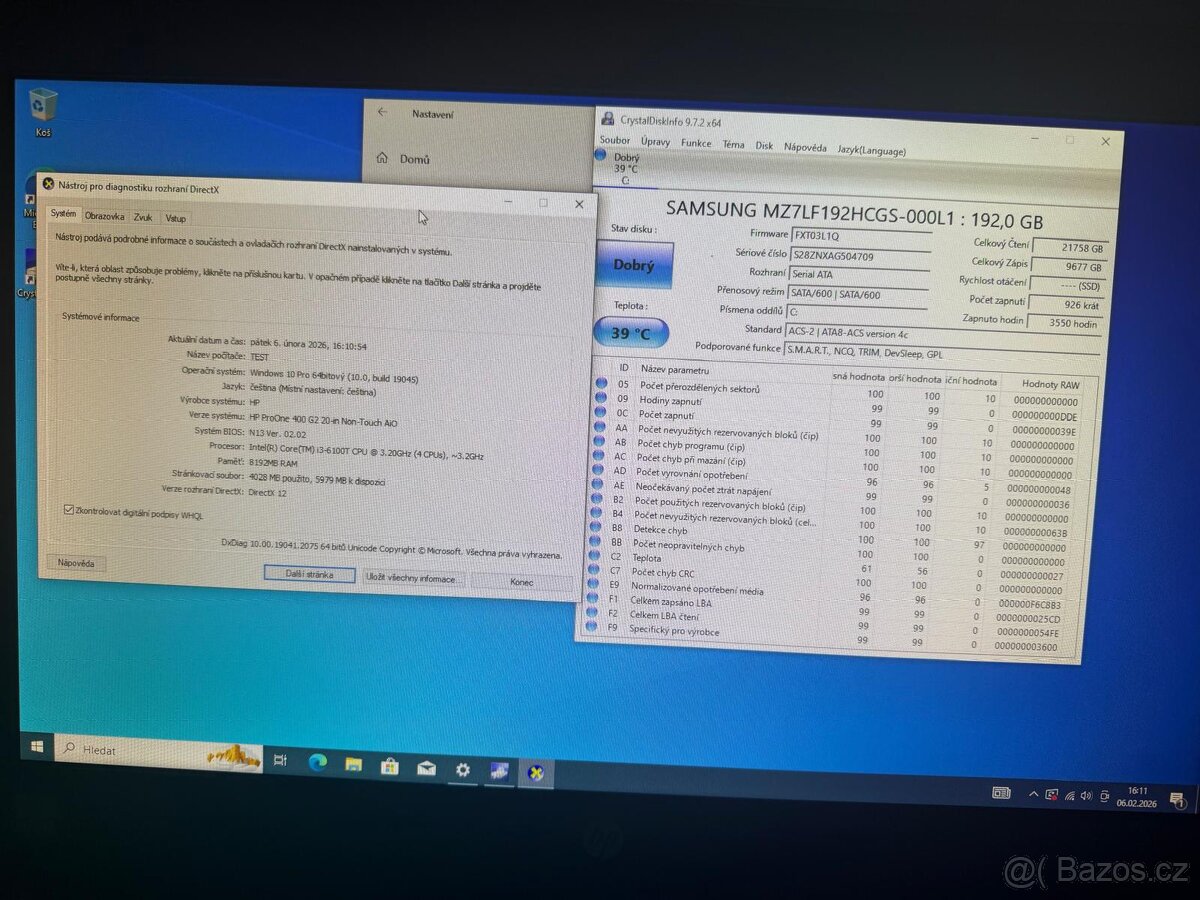Viewport: 1200px width, 900px height.
Task: Expand the hidden system tray icons chevron
Action: pos(1033,794)
